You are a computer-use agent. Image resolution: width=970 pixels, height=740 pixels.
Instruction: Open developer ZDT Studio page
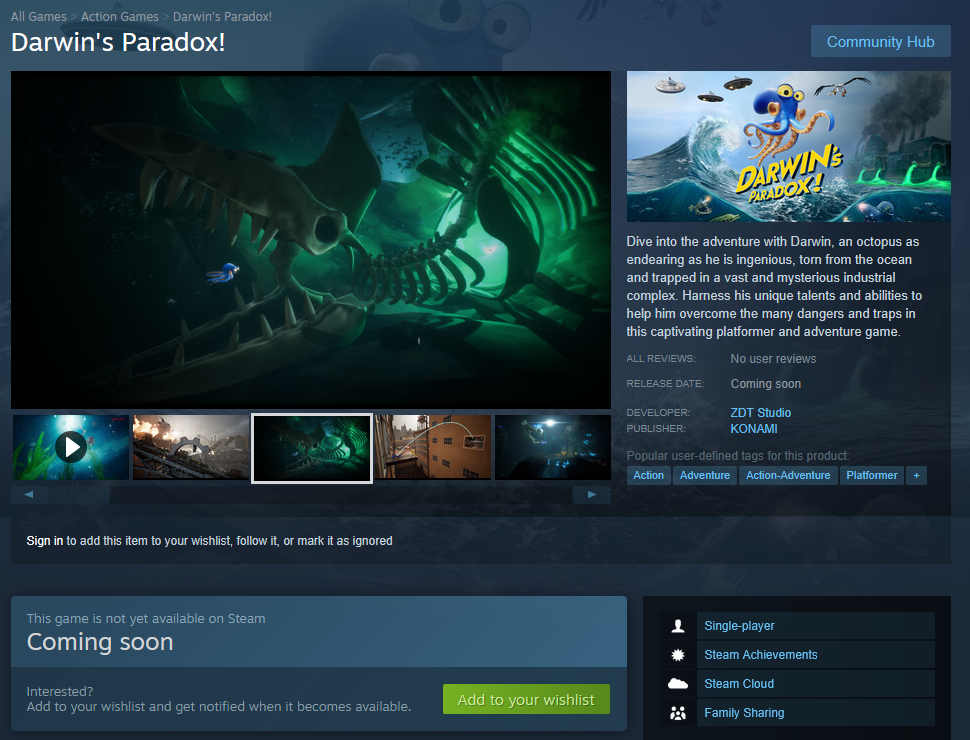click(x=760, y=413)
